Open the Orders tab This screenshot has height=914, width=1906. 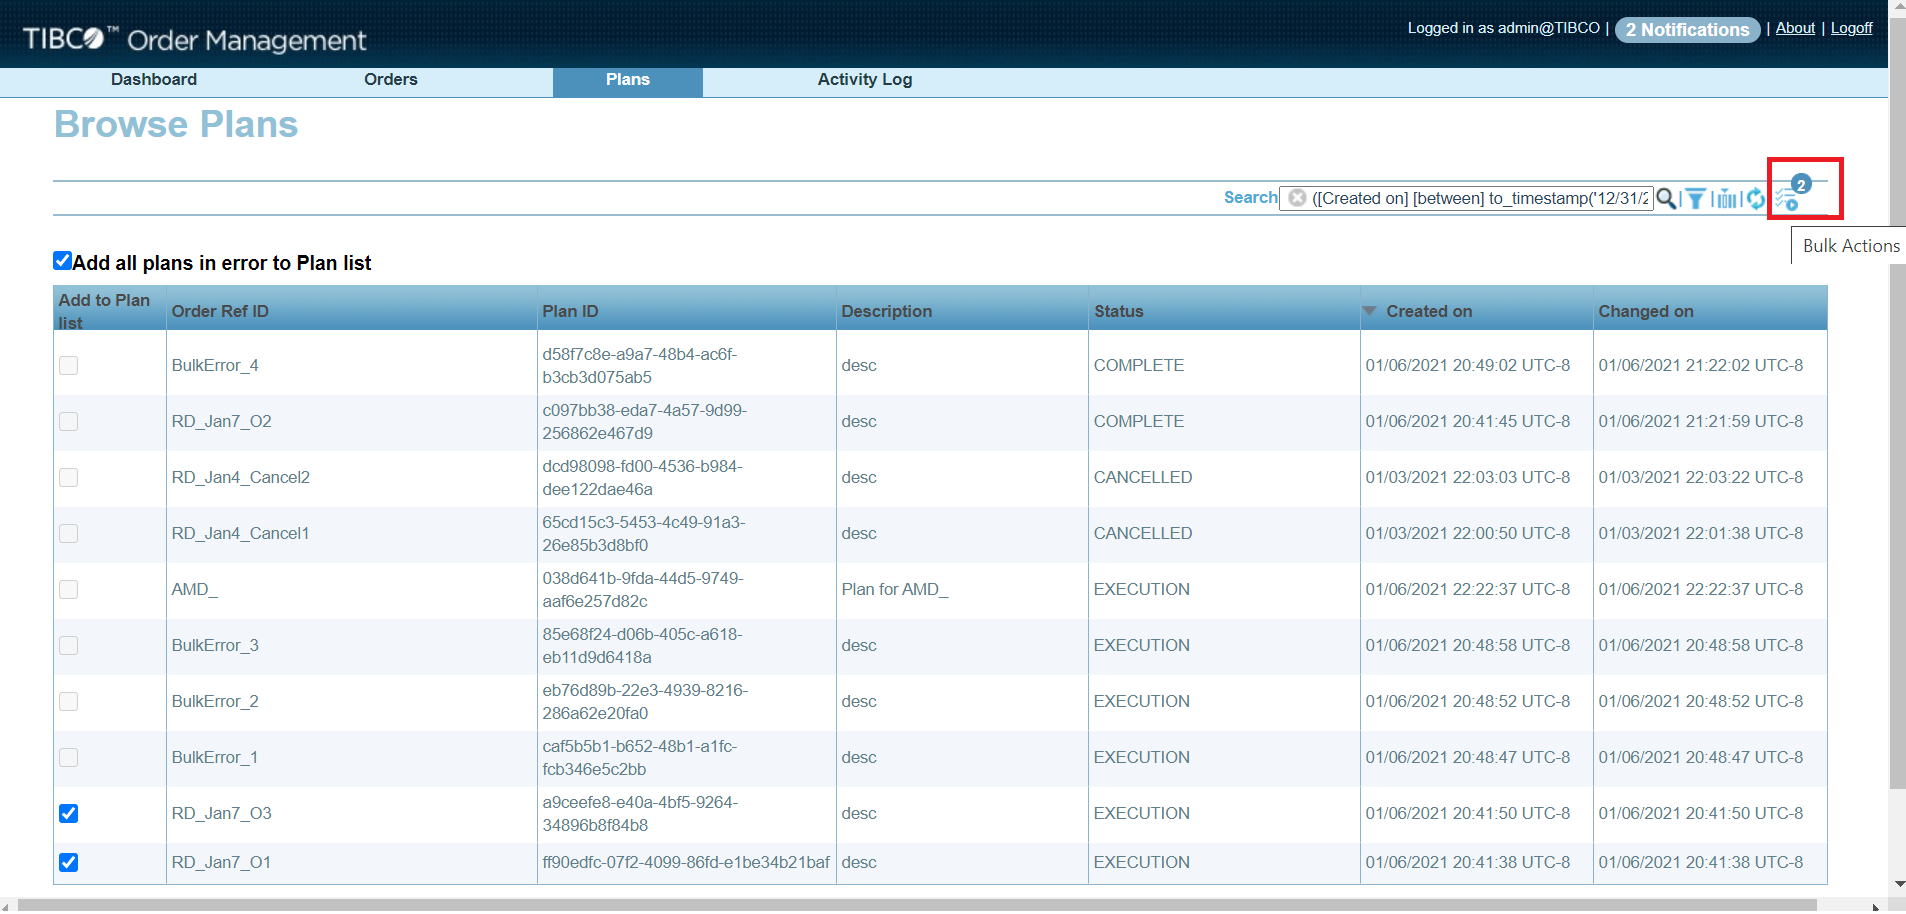(x=391, y=80)
